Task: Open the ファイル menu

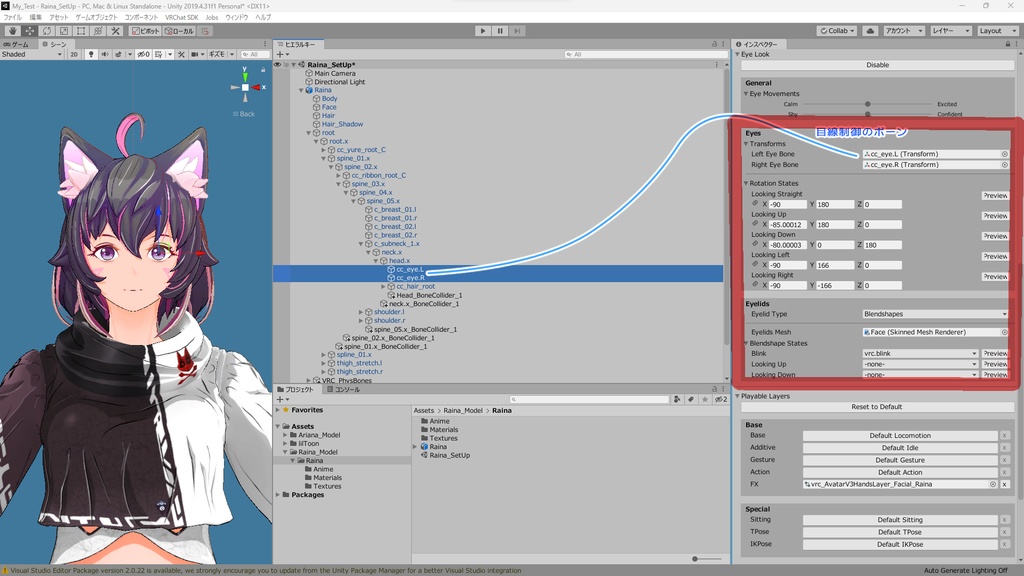Action: pos(12,17)
